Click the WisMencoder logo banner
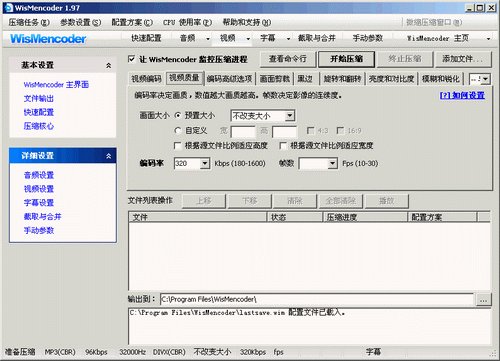 48,39
